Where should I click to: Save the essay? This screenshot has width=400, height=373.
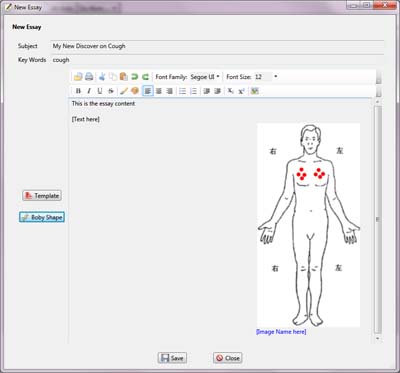(172, 358)
